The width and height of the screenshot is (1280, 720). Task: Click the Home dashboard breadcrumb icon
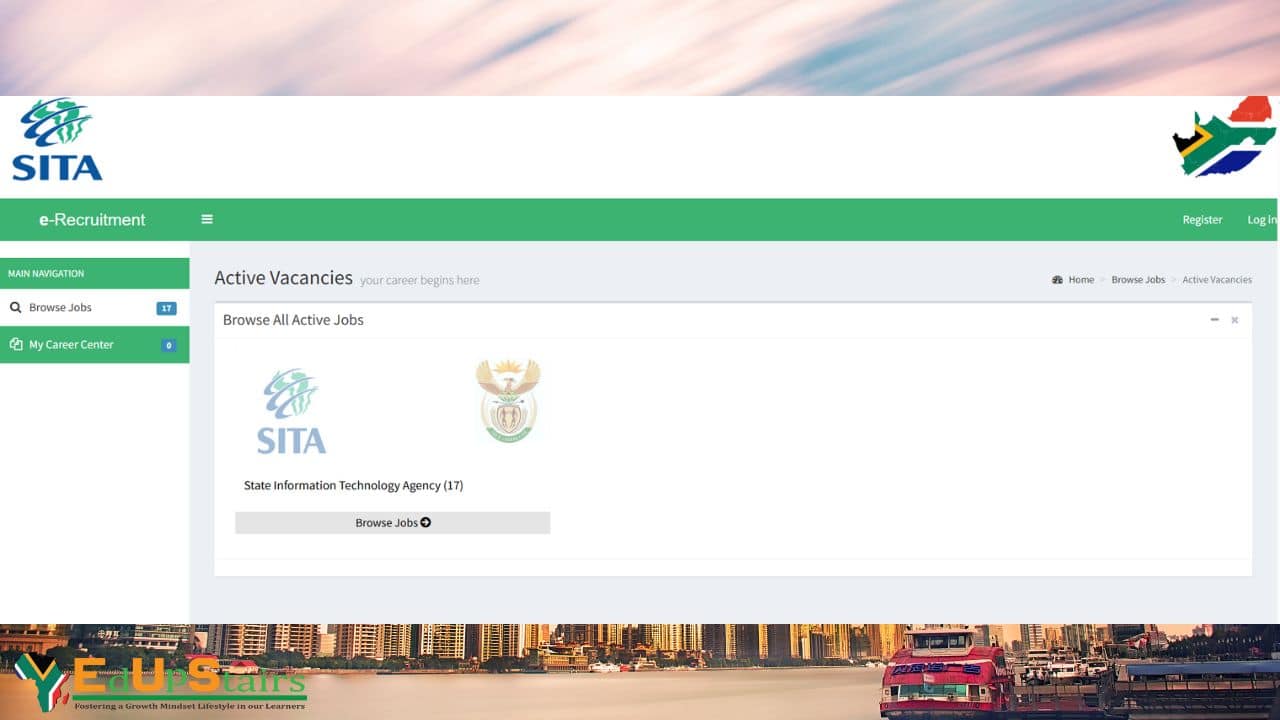coord(1057,280)
